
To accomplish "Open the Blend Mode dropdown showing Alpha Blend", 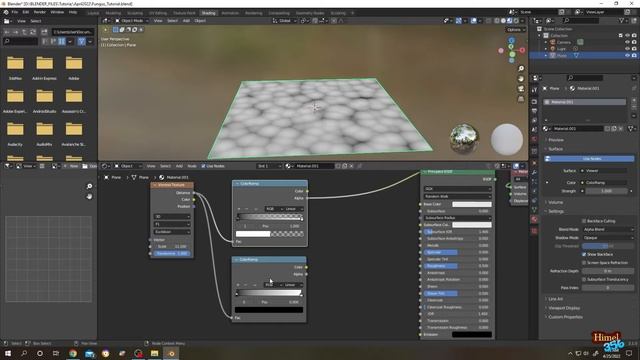I will coord(608,229).
